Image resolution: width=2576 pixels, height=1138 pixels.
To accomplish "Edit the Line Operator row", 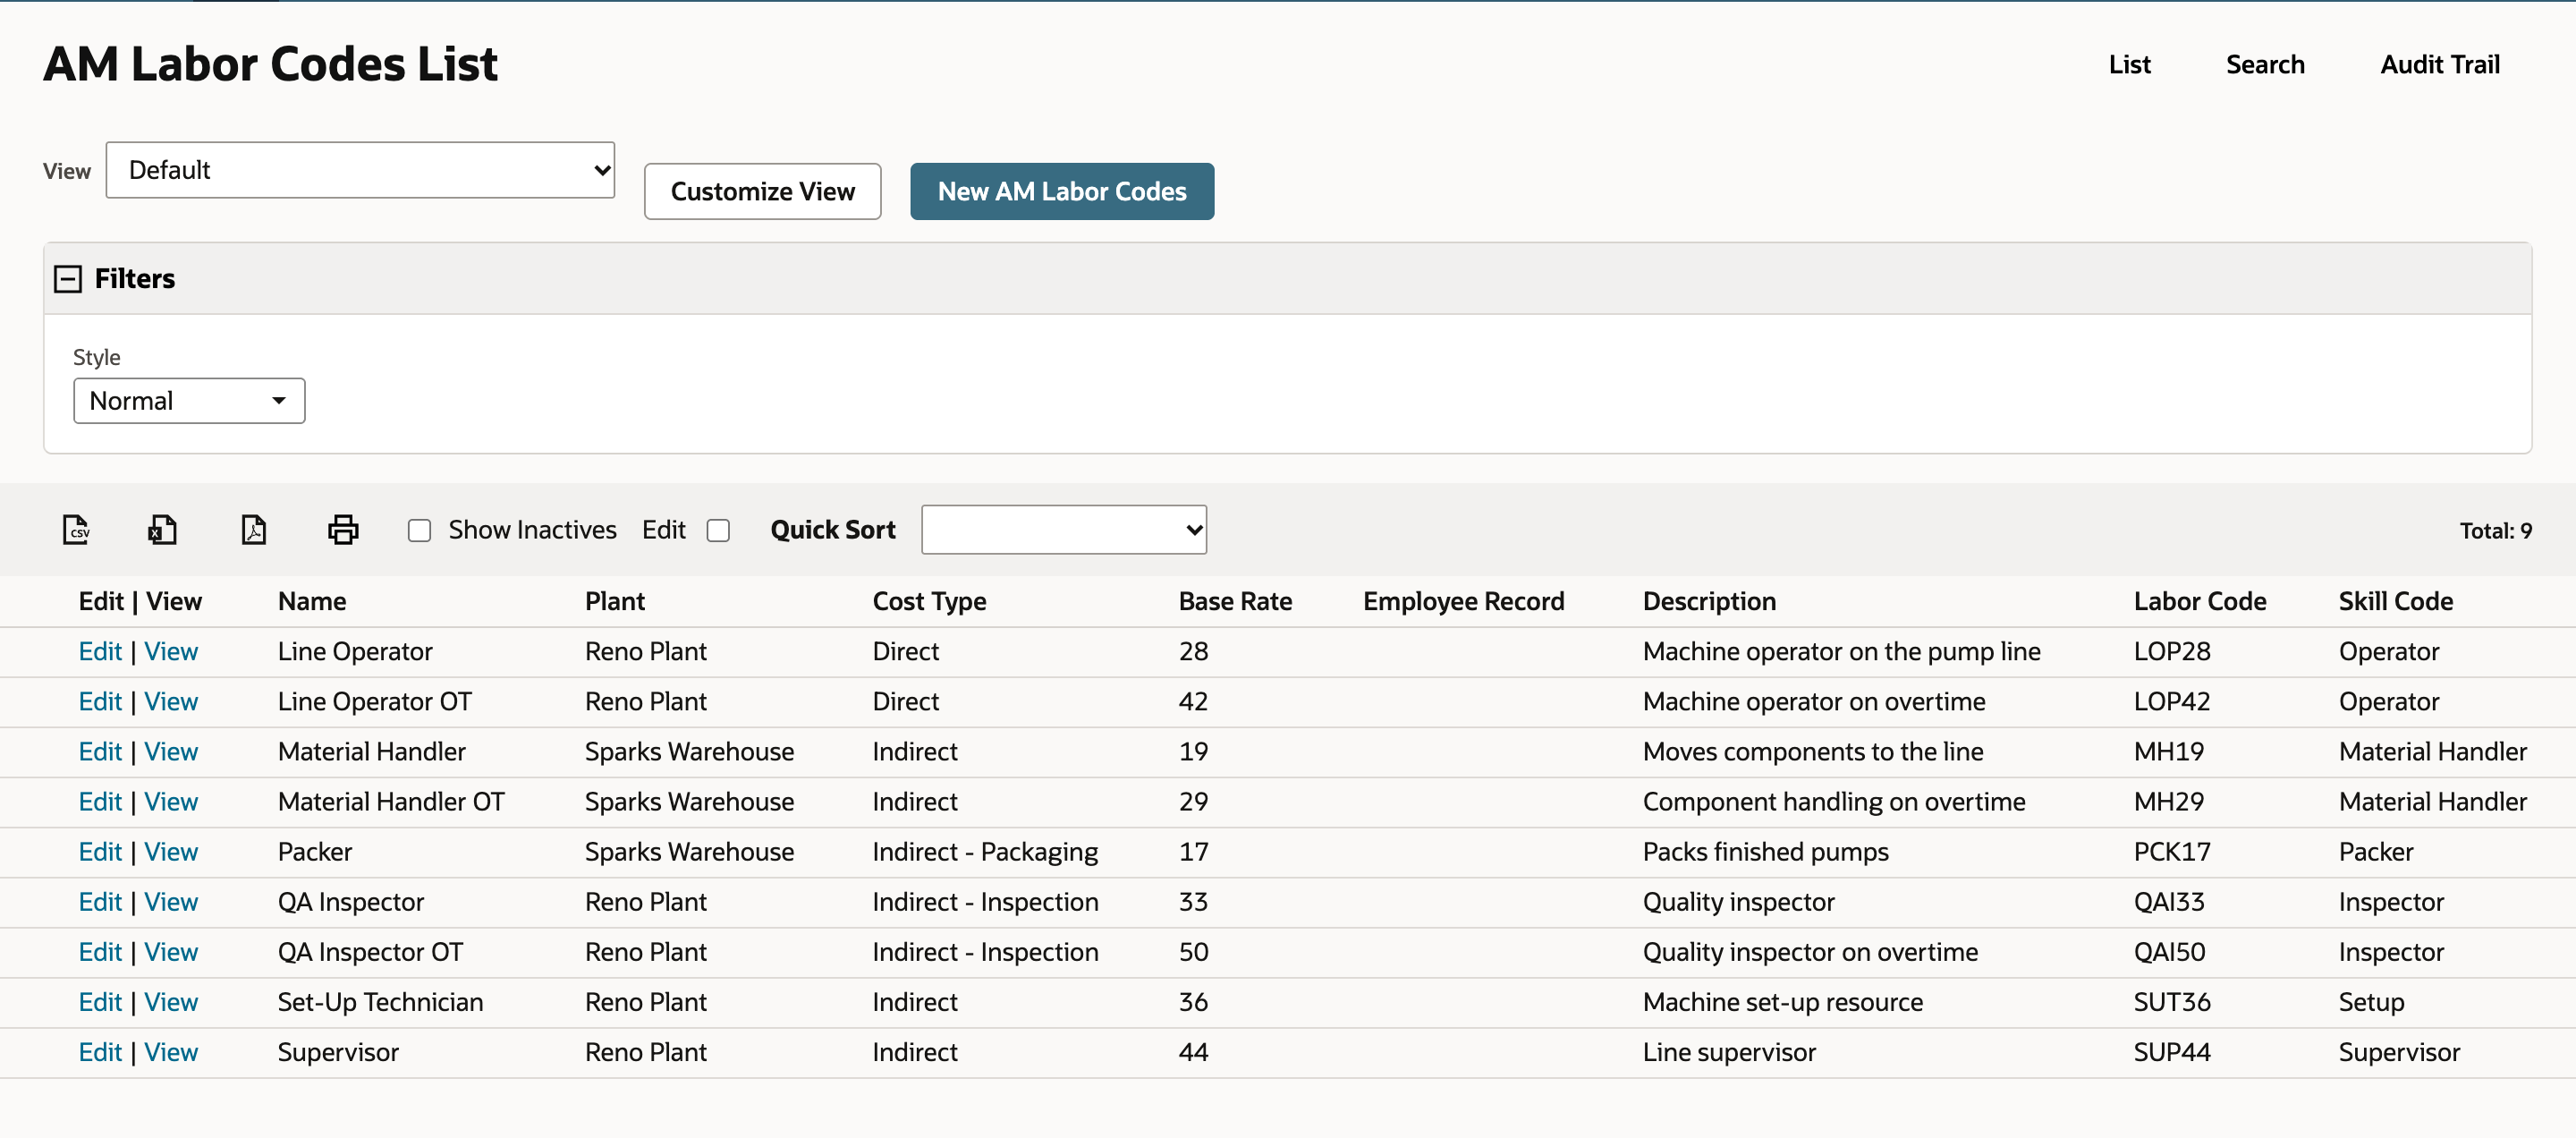I will [100, 652].
